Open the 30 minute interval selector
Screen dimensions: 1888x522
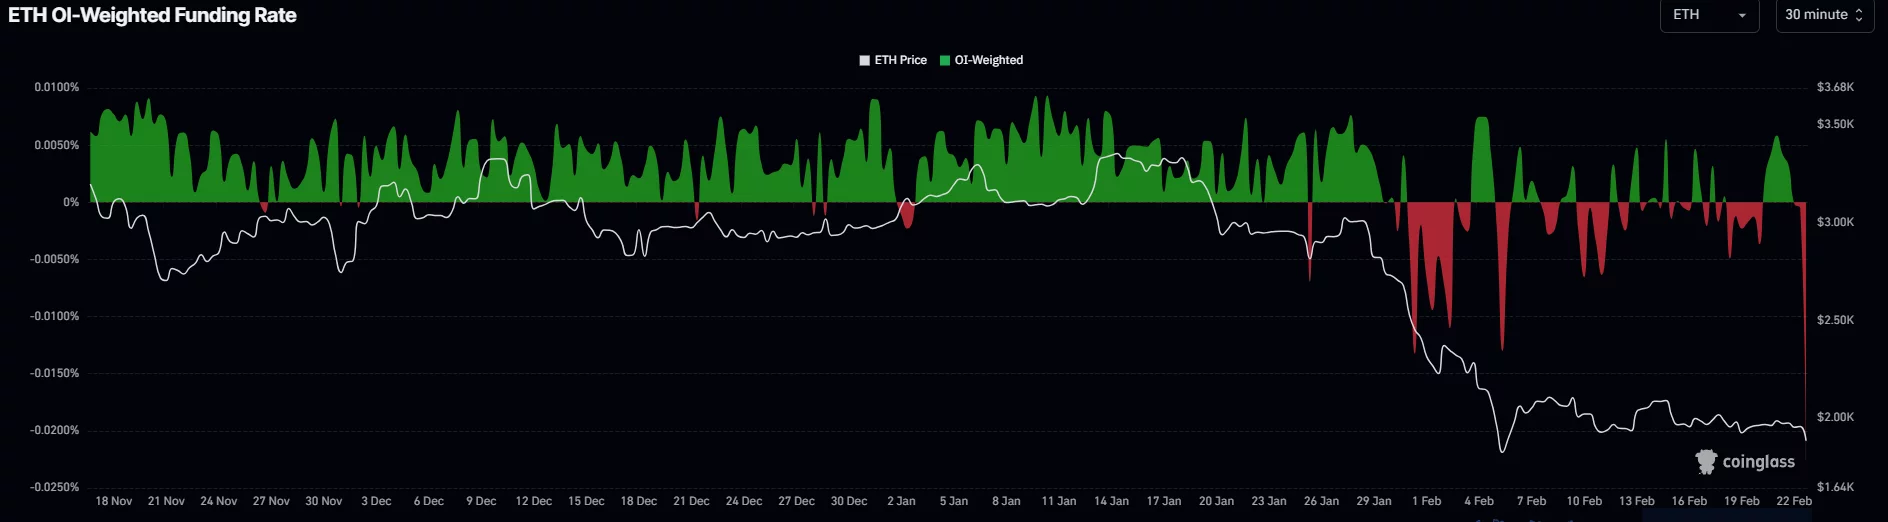(1824, 15)
